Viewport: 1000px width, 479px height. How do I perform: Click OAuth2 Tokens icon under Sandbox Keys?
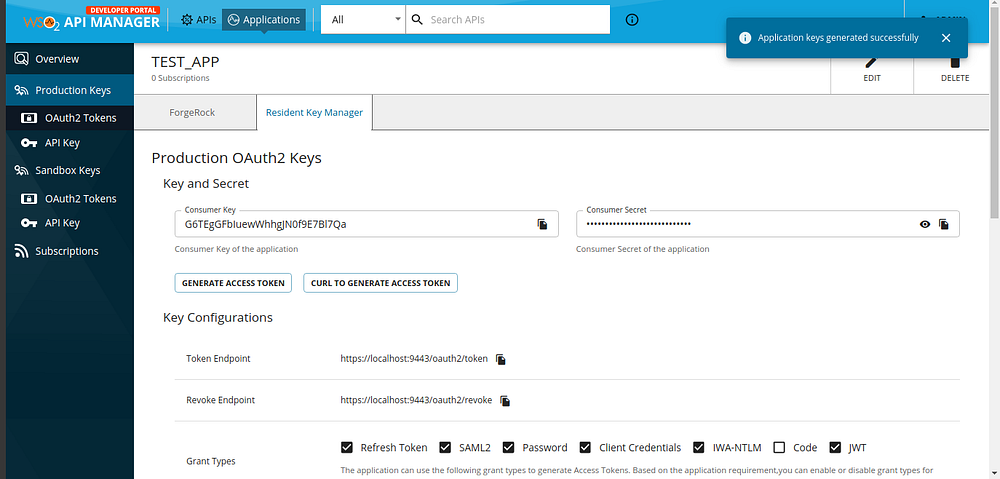[29, 198]
